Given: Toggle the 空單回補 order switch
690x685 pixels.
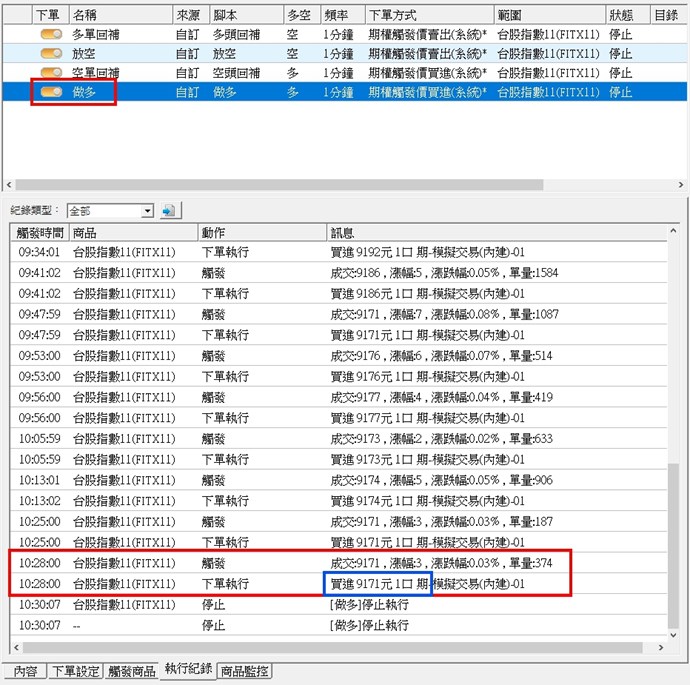Looking at the screenshot, I should pyautogui.click(x=51, y=72).
